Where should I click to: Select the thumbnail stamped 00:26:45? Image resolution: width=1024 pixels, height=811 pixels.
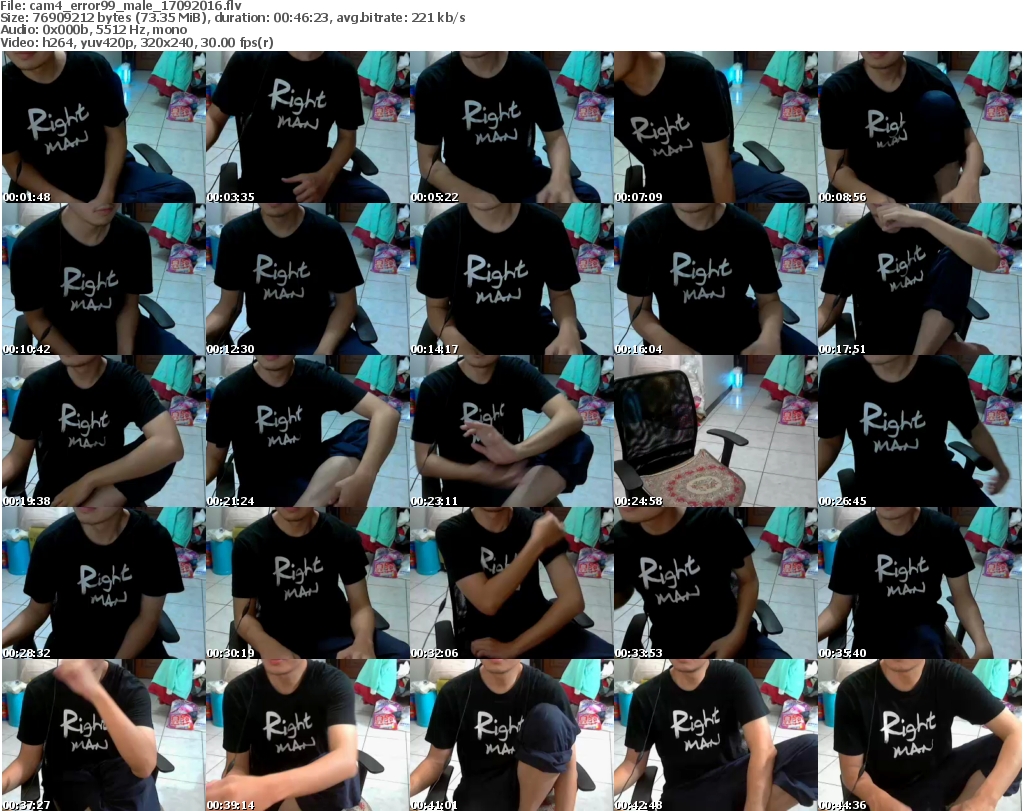920,431
